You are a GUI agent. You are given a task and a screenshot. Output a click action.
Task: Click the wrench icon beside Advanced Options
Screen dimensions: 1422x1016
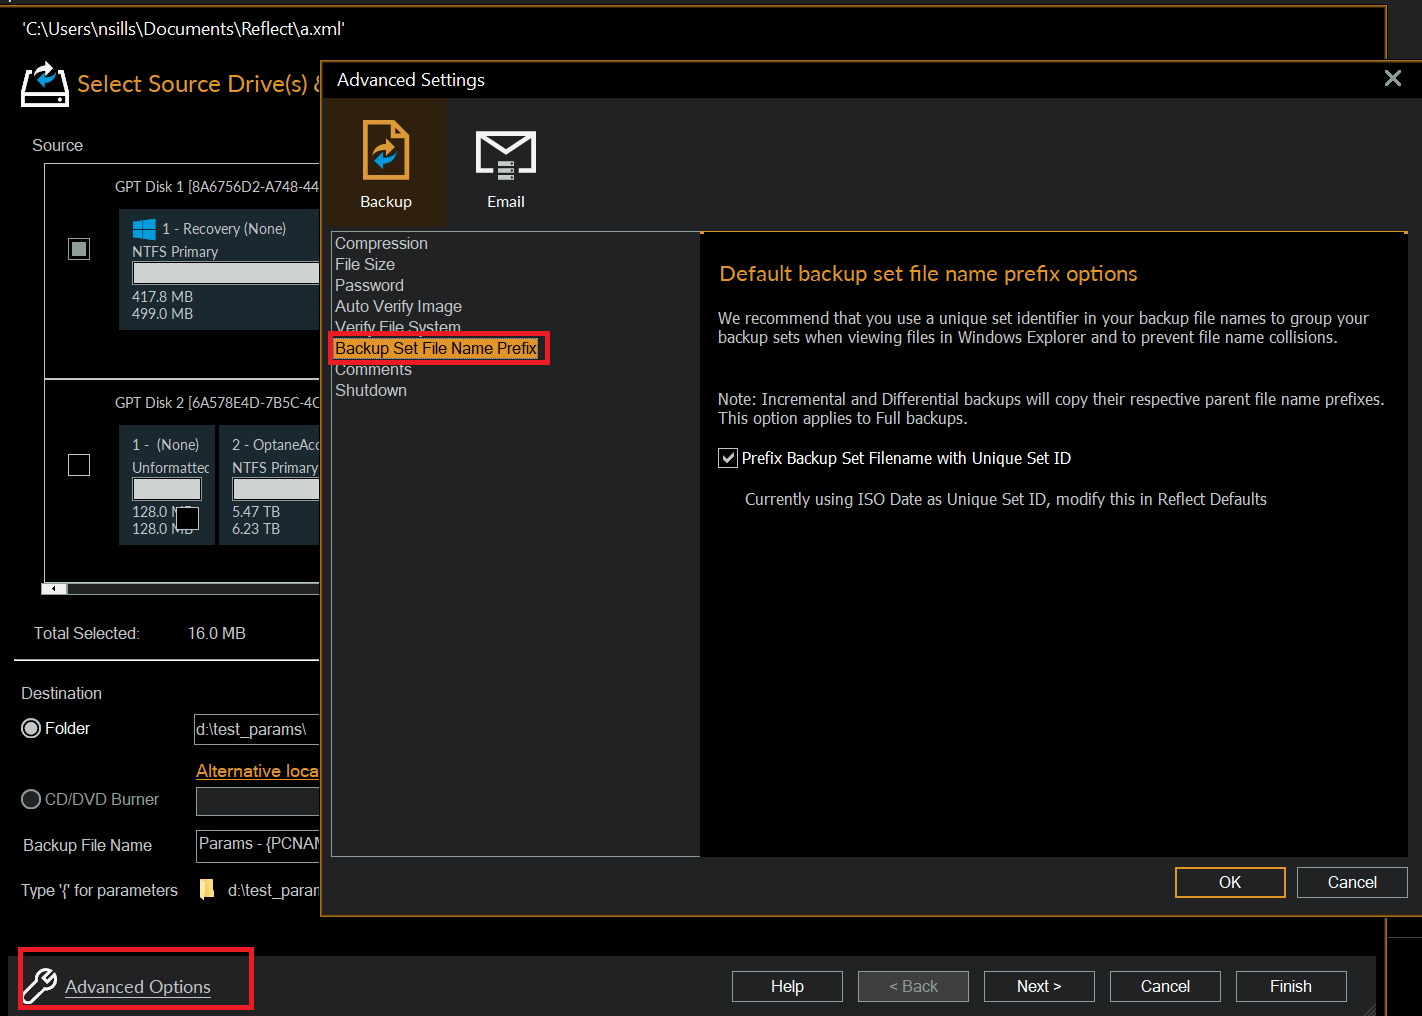[x=38, y=986]
